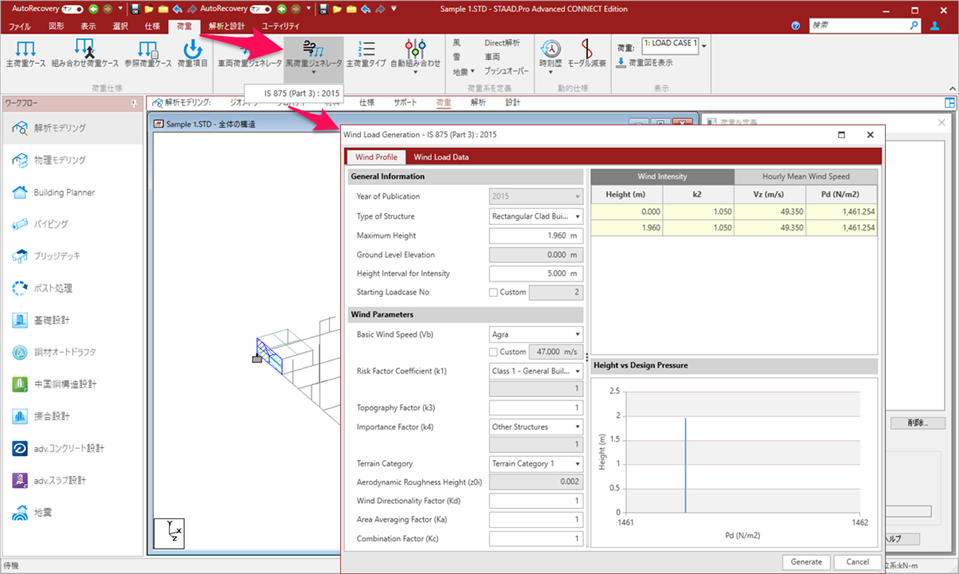The image size is (959, 574).
Task: Enable Custom checkbox for Basic Wind Speed
Action: pyautogui.click(x=493, y=352)
